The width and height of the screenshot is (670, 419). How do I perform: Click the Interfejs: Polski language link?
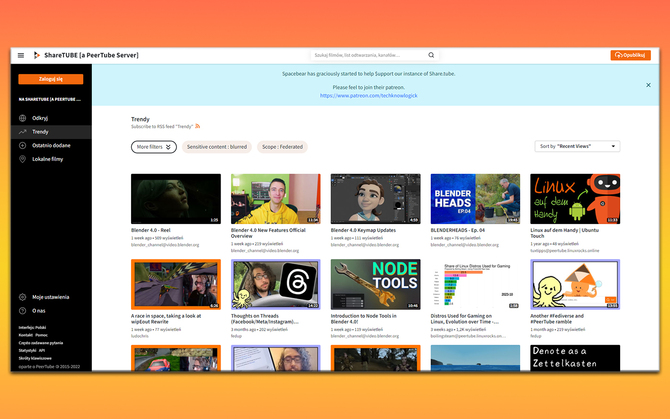tap(32, 328)
